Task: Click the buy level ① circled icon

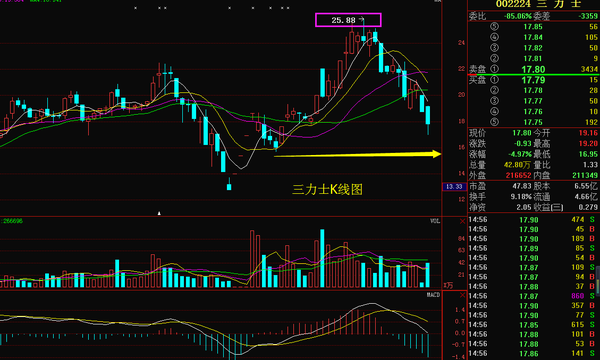Action: [494, 80]
